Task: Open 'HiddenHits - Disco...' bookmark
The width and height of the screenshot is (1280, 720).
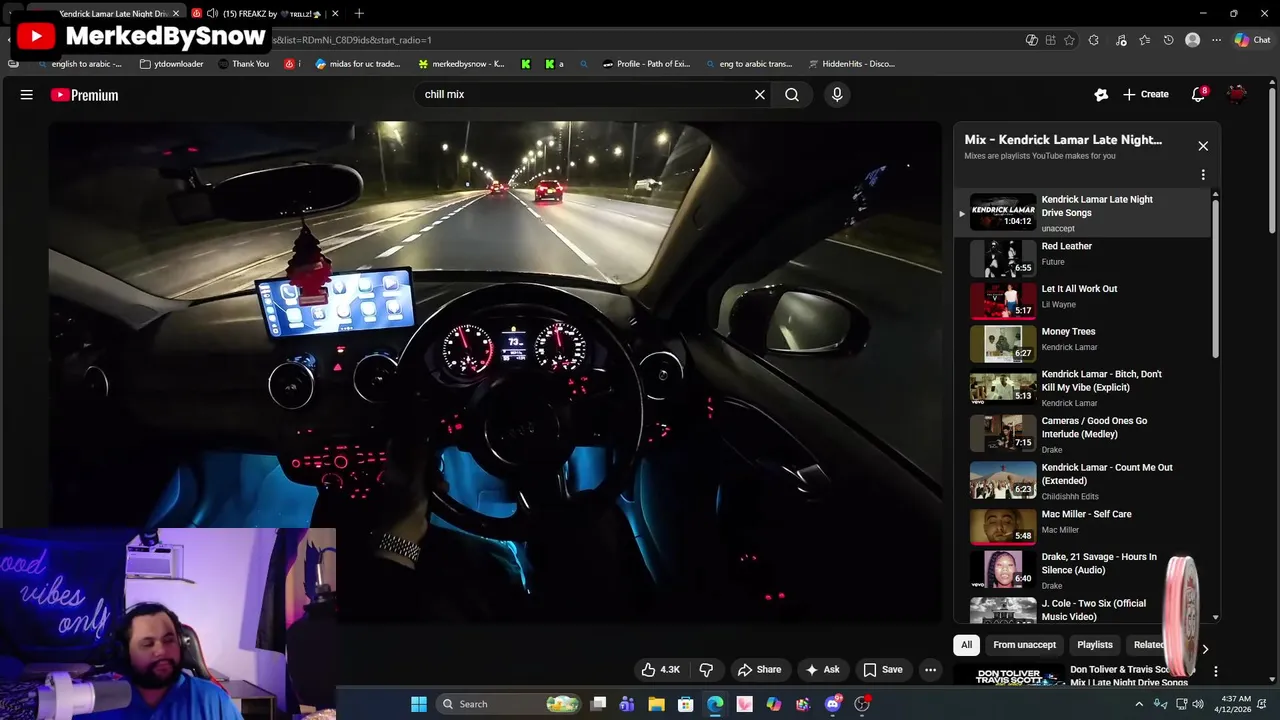Action: pyautogui.click(x=851, y=64)
